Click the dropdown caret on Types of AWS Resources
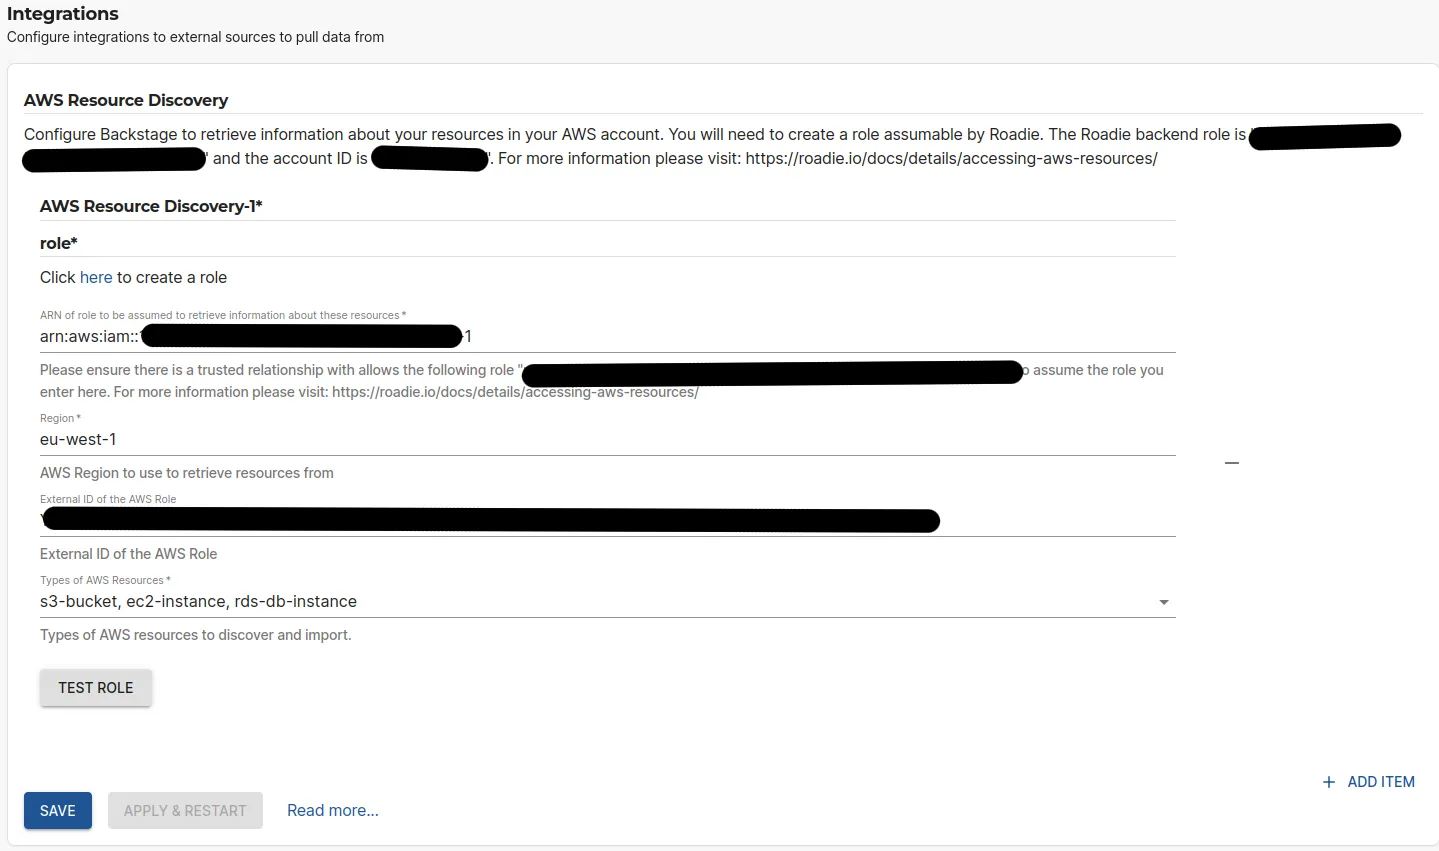 click(x=1163, y=602)
